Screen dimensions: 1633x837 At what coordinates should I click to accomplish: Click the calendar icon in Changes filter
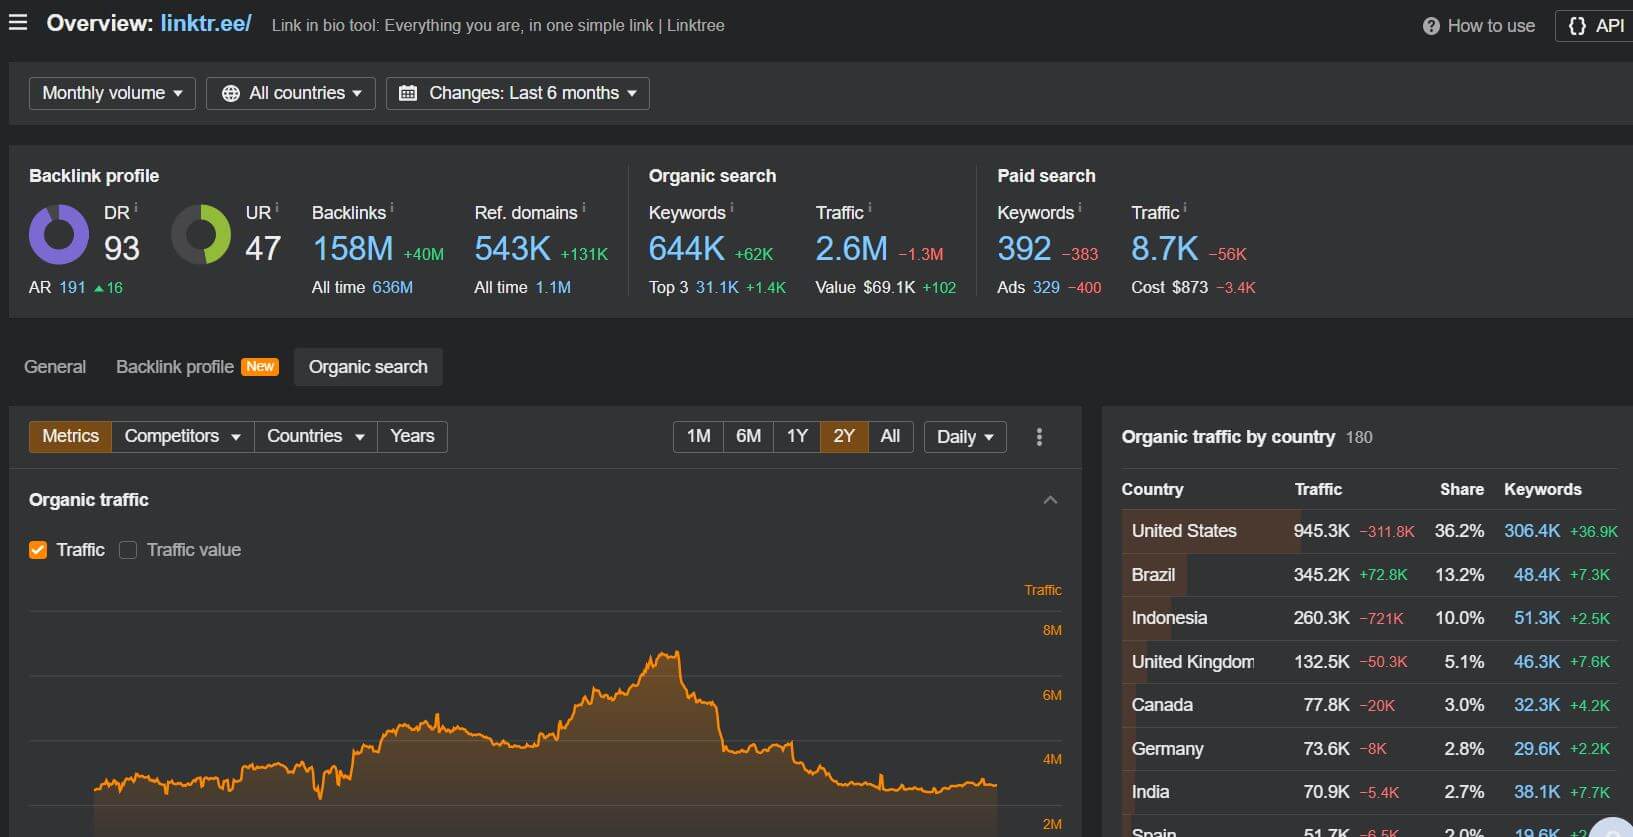[x=408, y=93]
